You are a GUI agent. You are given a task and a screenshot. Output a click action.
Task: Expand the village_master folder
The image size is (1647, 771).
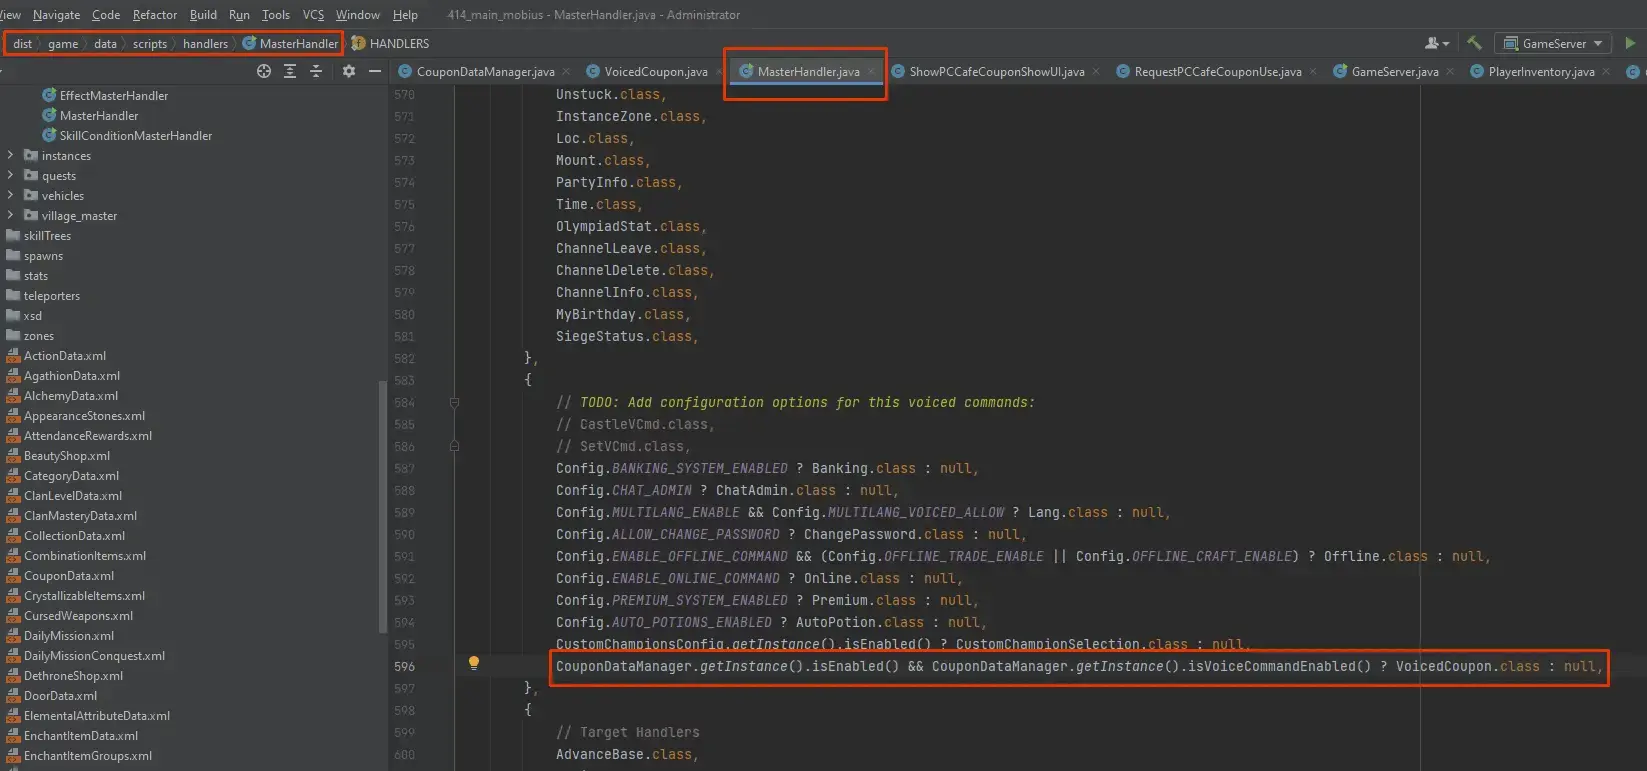tap(11, 215)
